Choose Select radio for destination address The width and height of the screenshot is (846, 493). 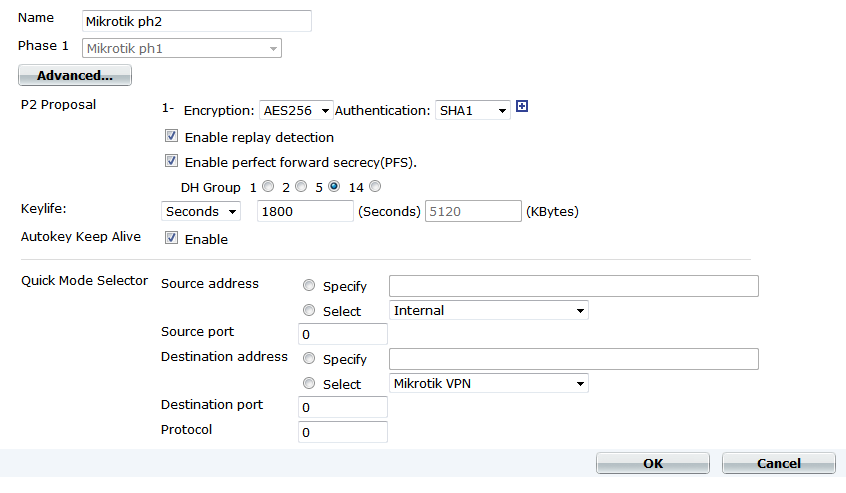click(x=309, y=383)
